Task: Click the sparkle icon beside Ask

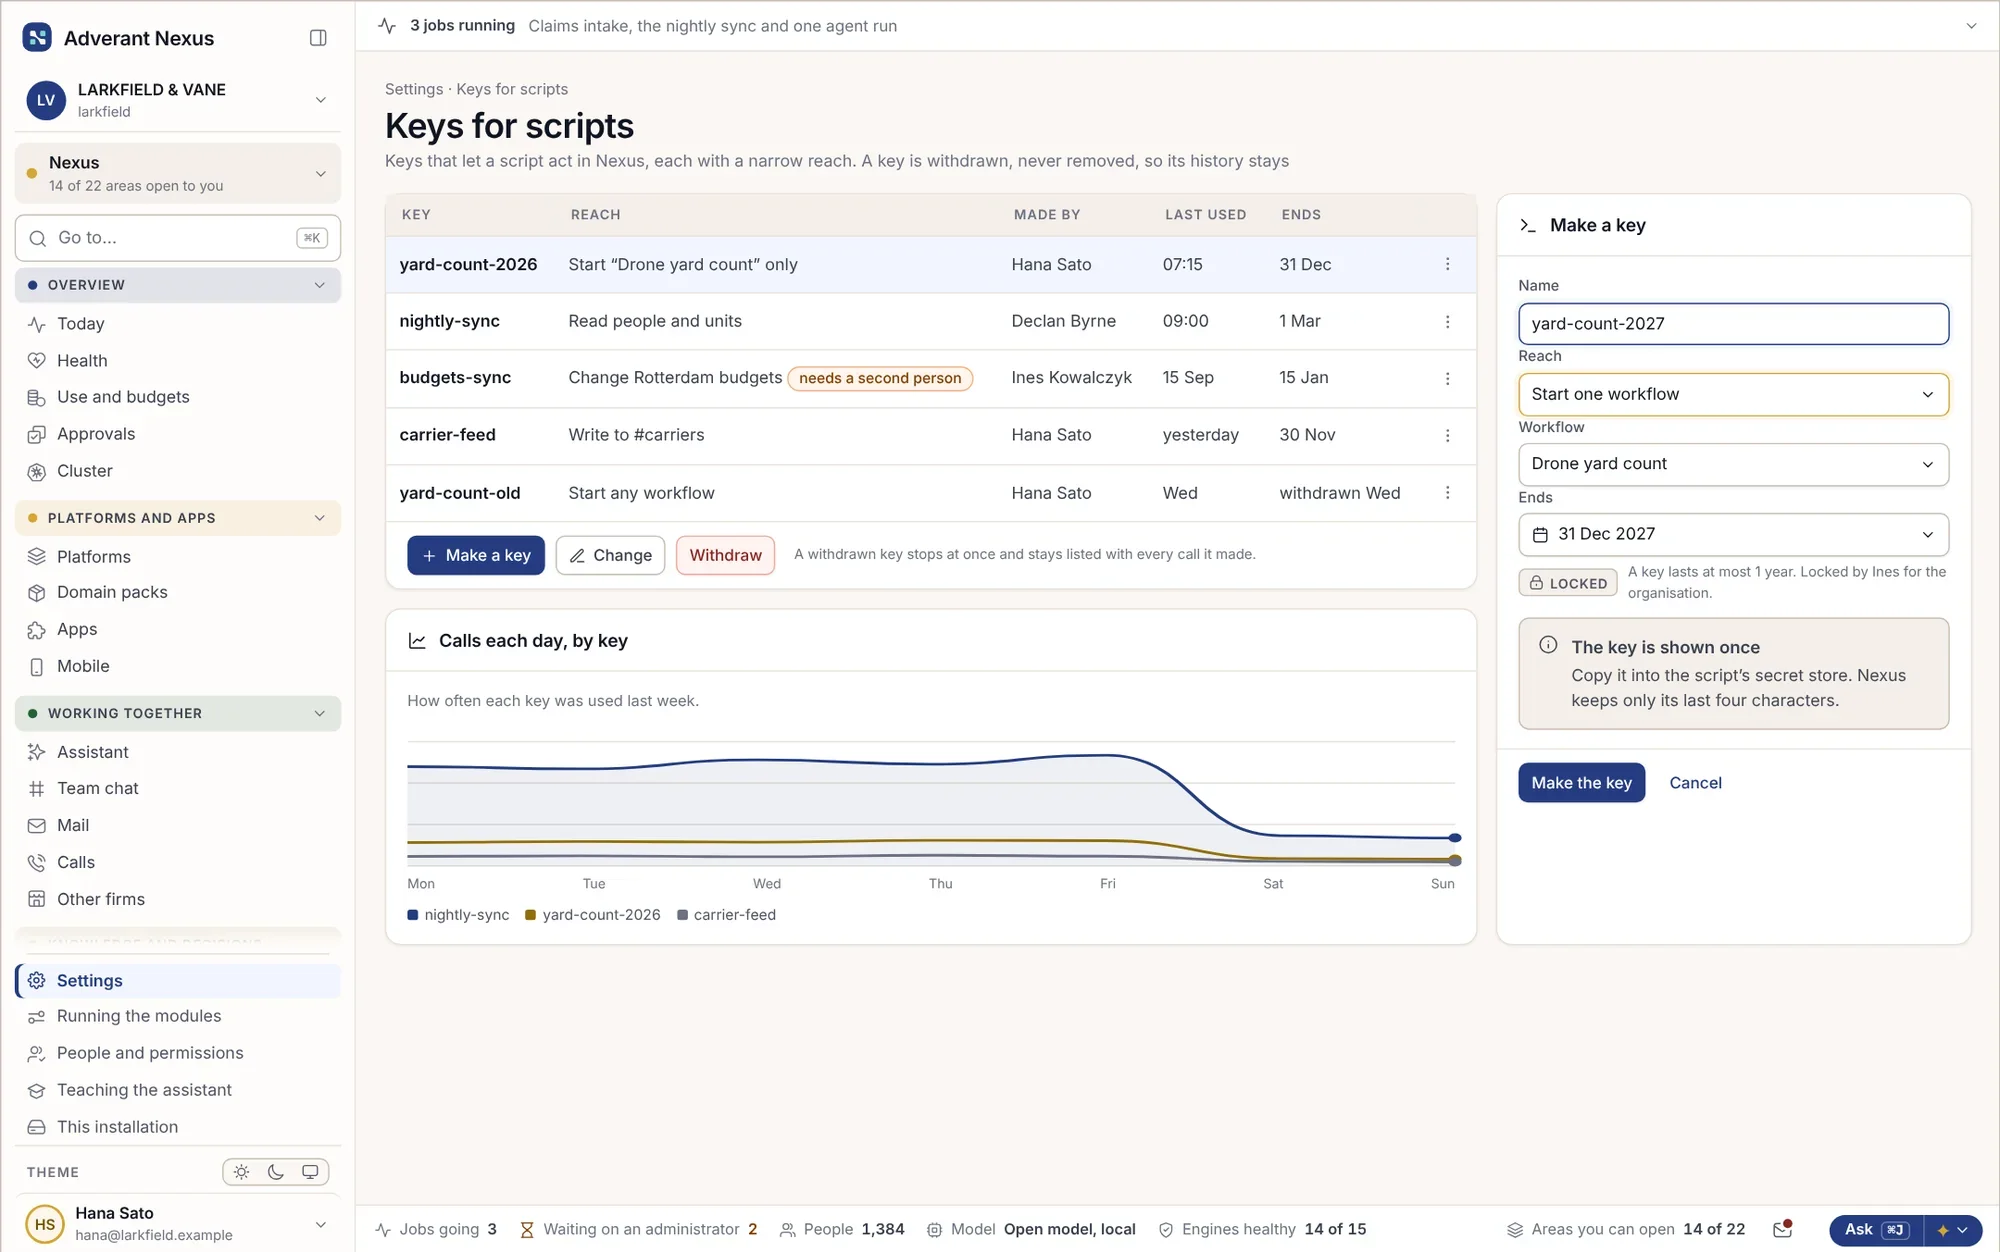Action: [1943, 1230]
